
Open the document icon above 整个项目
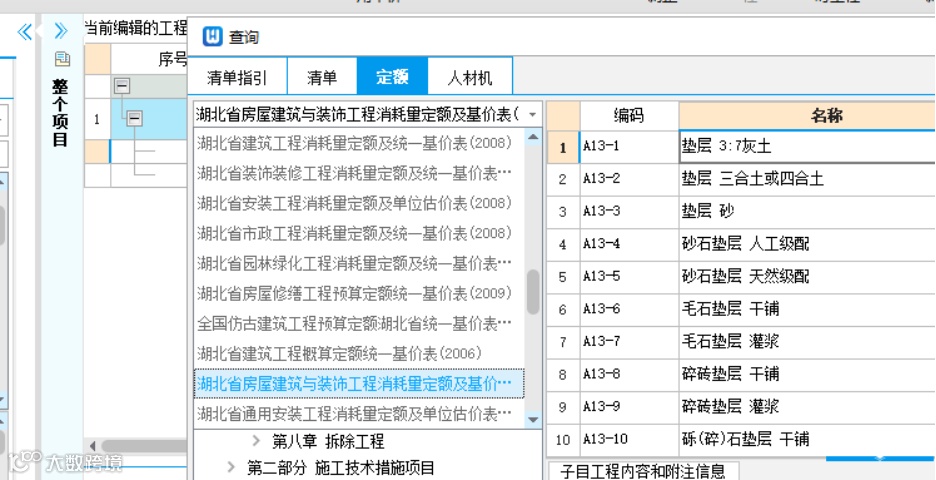coord(62,59)
